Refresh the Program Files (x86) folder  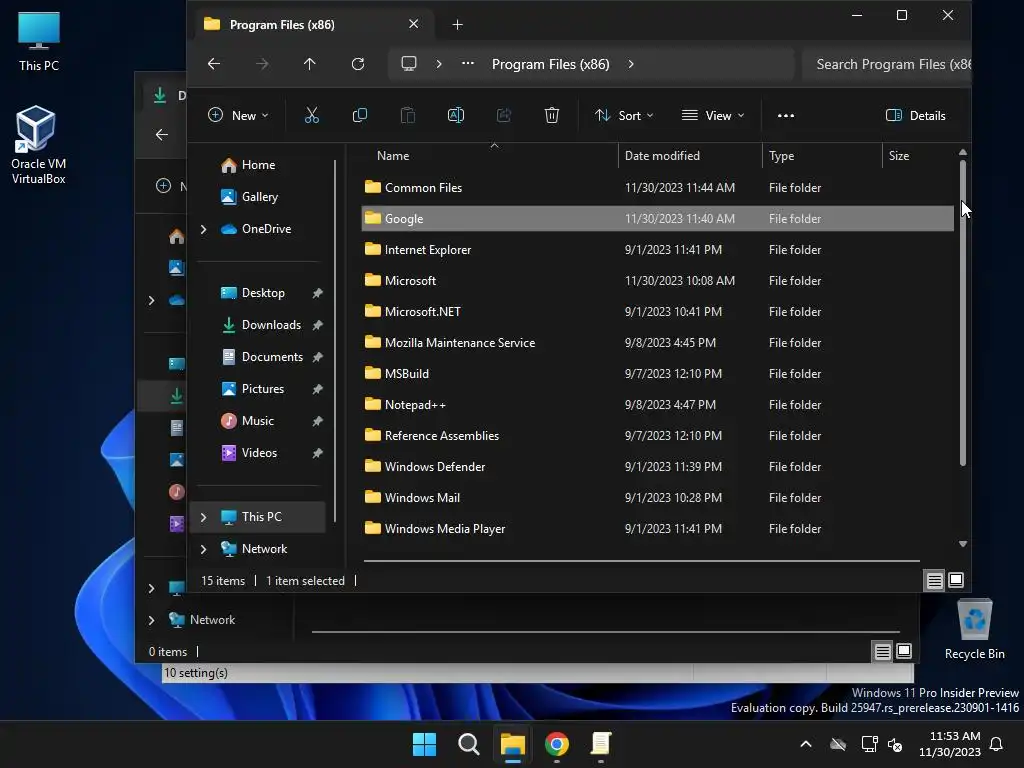pyautogui.click(x=358, y=63)
